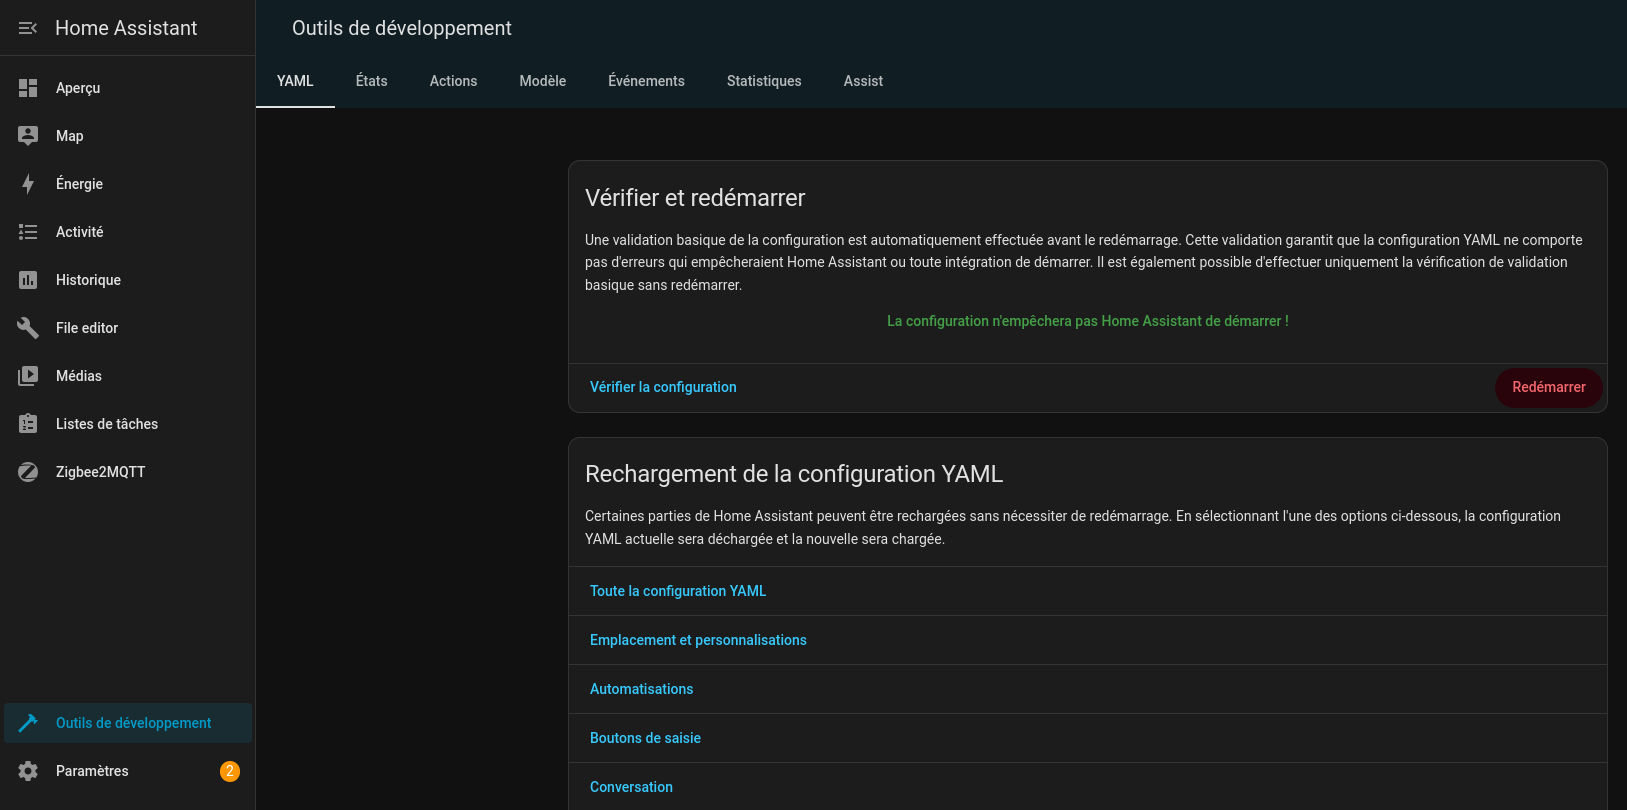The height and width of the screenshot is (810, 1627).
Task: Open the Statistiques tab
Action: 764,81
